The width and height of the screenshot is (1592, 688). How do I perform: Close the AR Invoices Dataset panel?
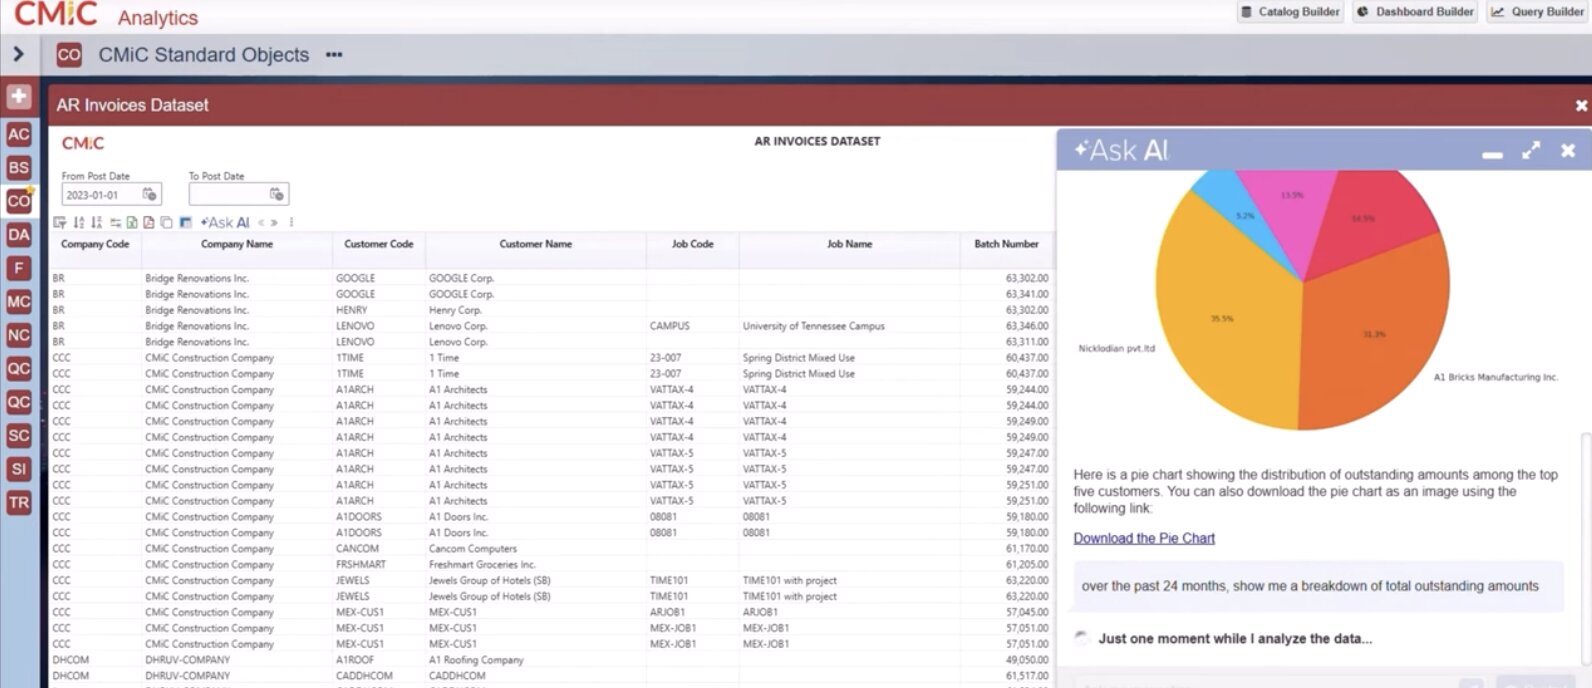point(1581,105)
